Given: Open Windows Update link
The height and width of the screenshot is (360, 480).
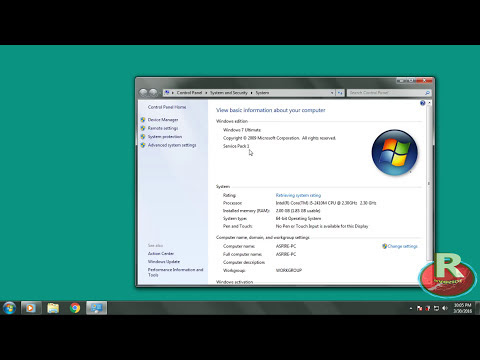Looking at the screenshot, I should [x=164, y=262].
